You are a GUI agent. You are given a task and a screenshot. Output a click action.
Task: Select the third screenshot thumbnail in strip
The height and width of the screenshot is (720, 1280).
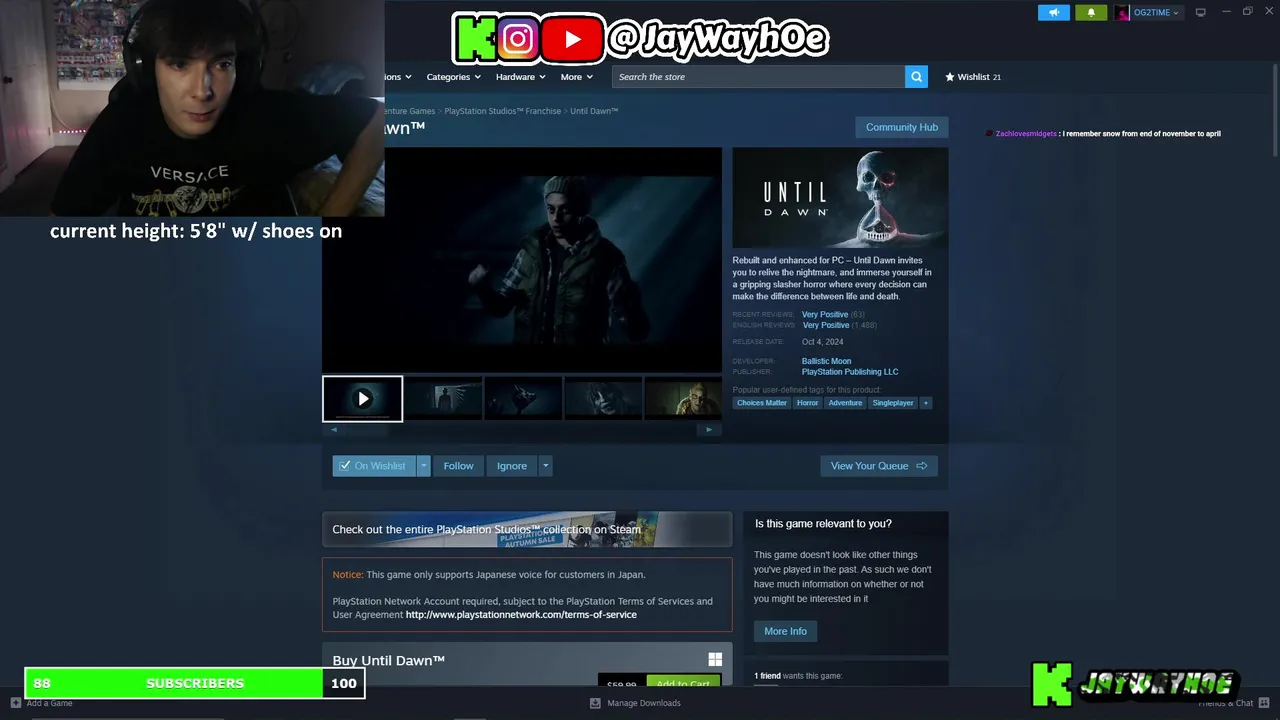[522, 399]
